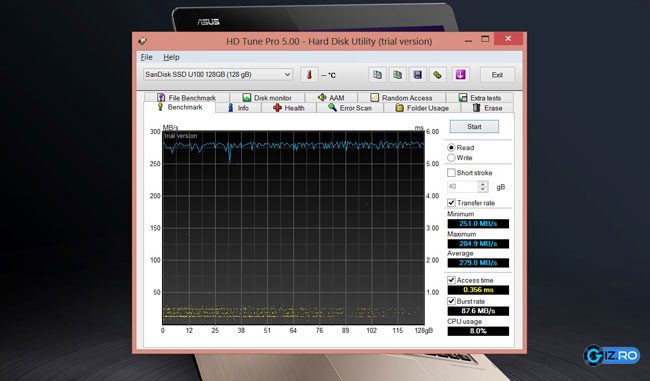Click the Maximum 284.9 MB/s value

tap(478, 243)
